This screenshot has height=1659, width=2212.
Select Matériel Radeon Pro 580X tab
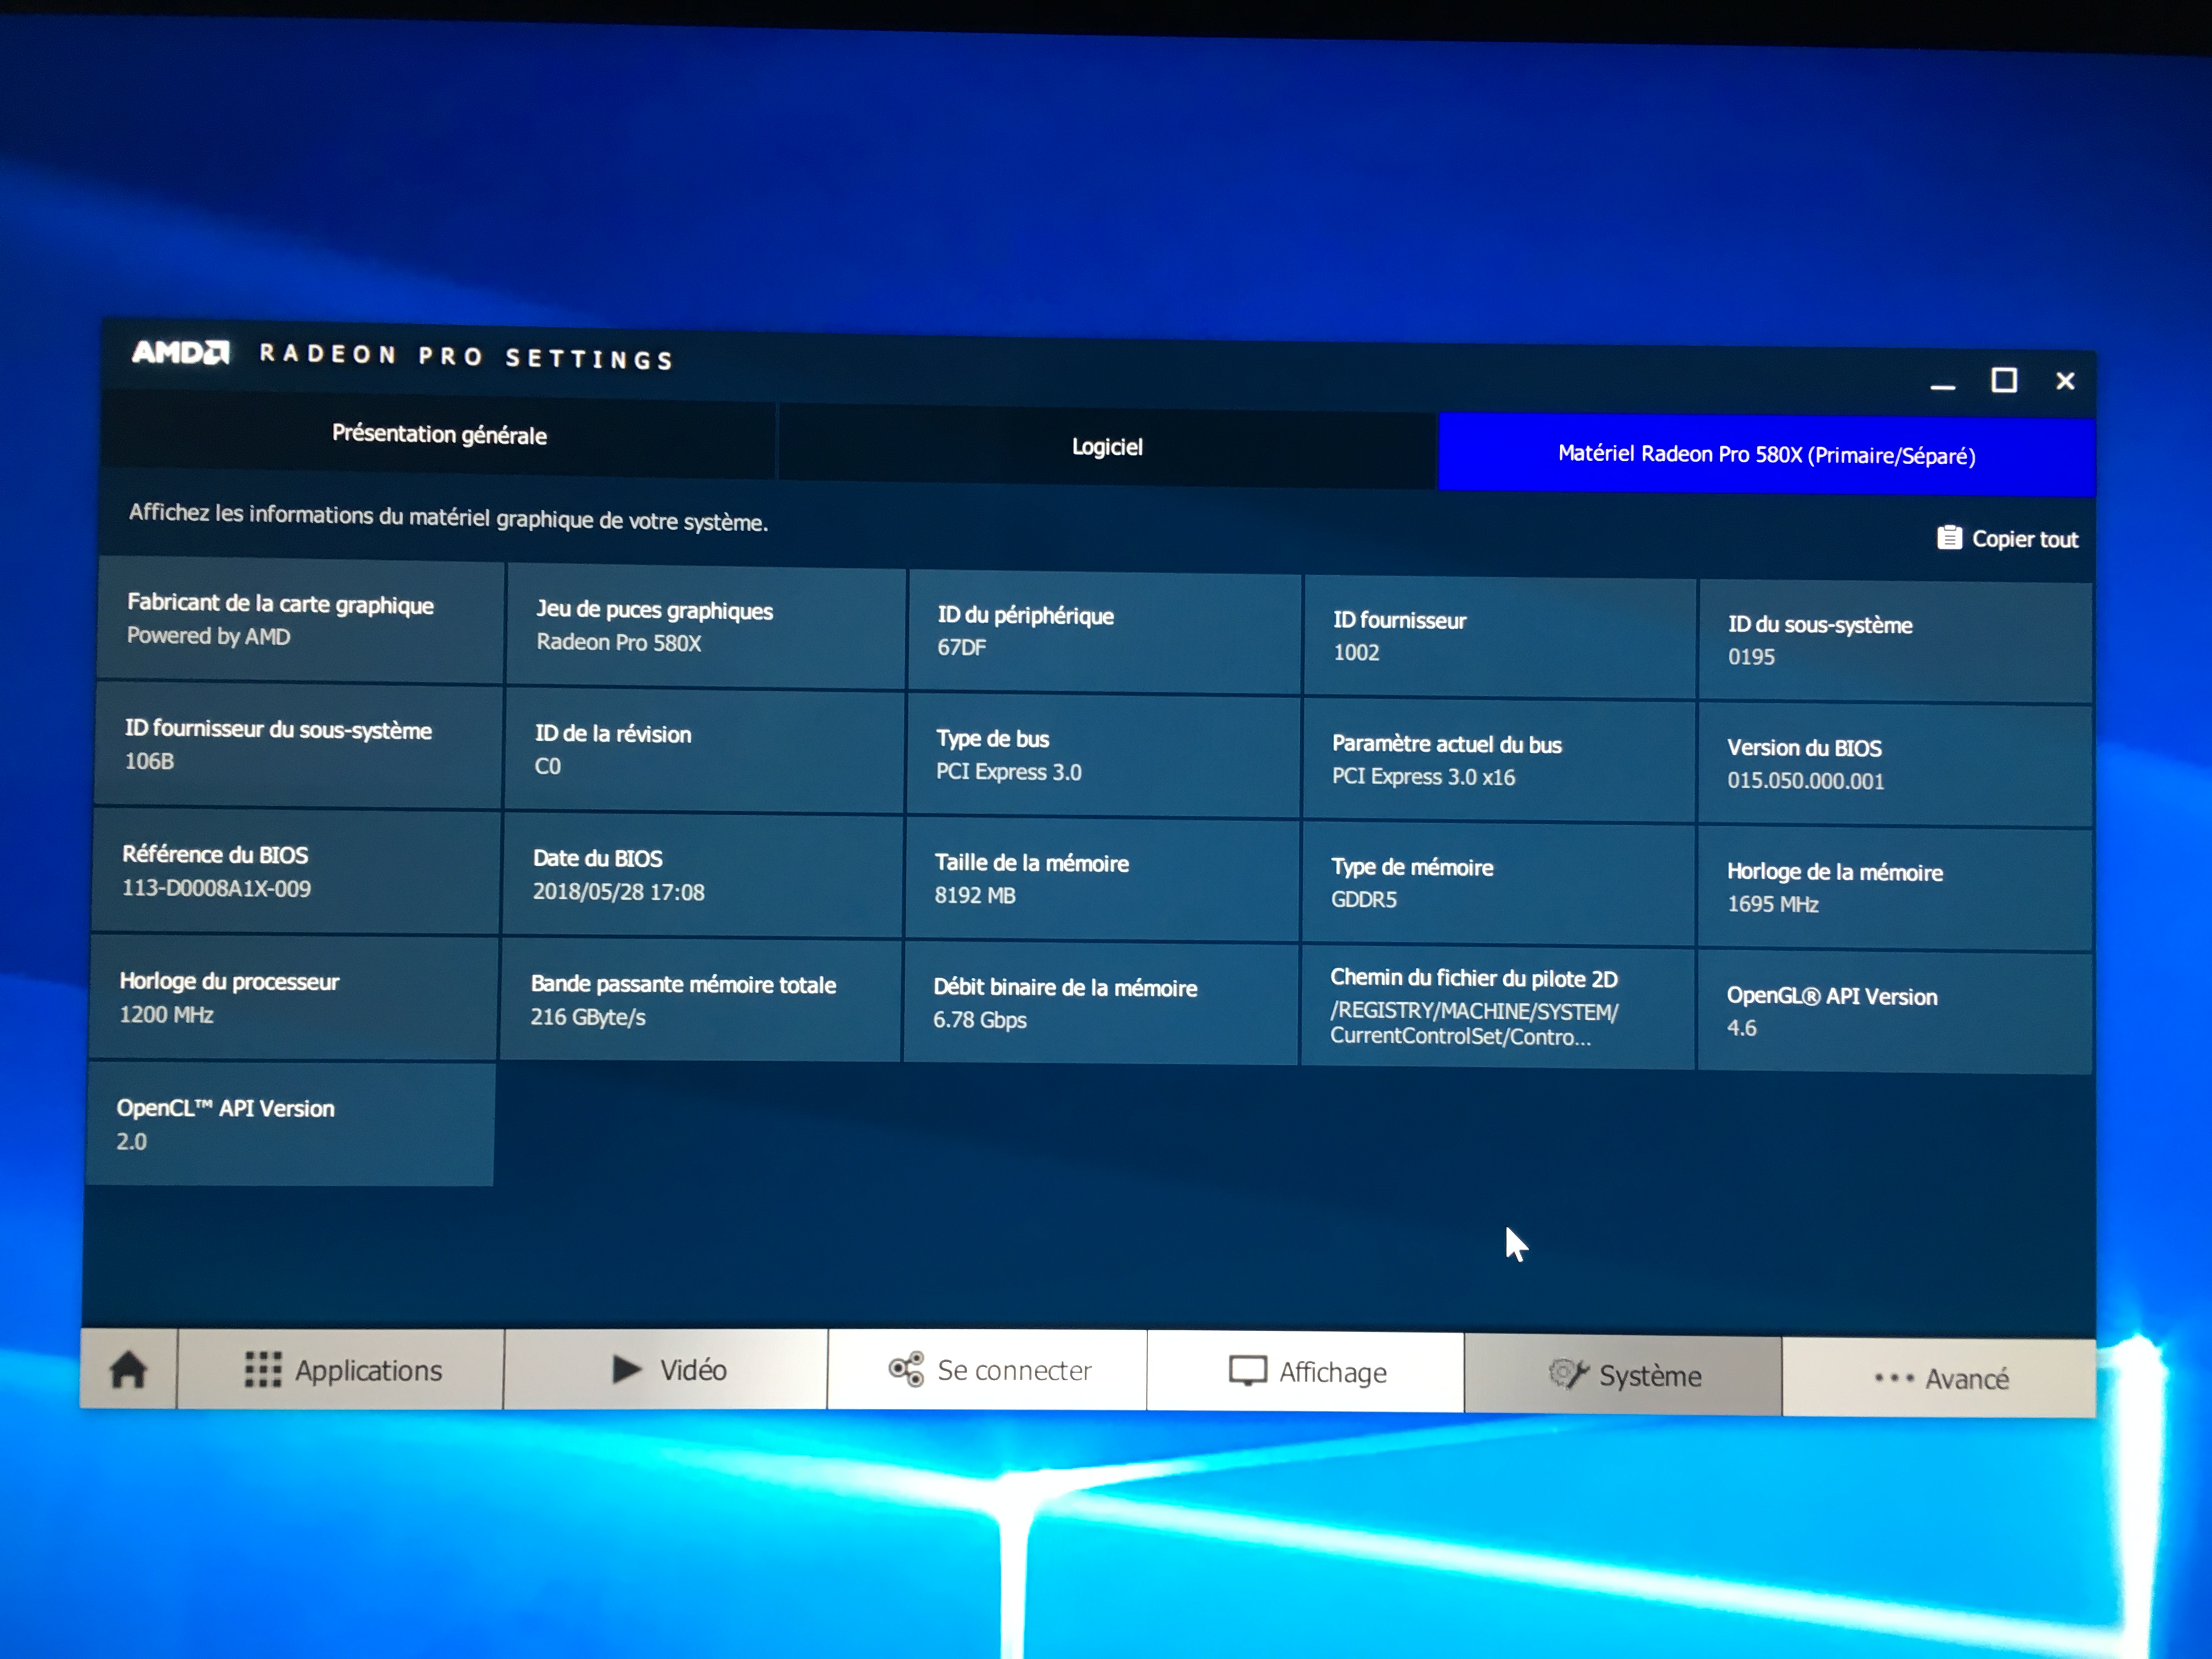click(x=1766, y=455)
